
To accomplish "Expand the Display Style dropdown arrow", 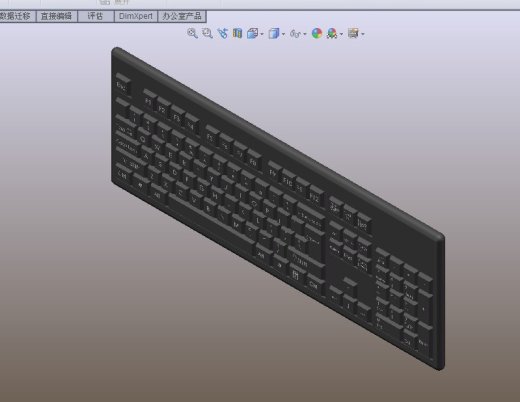I will pyautogui.click(x=283, y=34).
